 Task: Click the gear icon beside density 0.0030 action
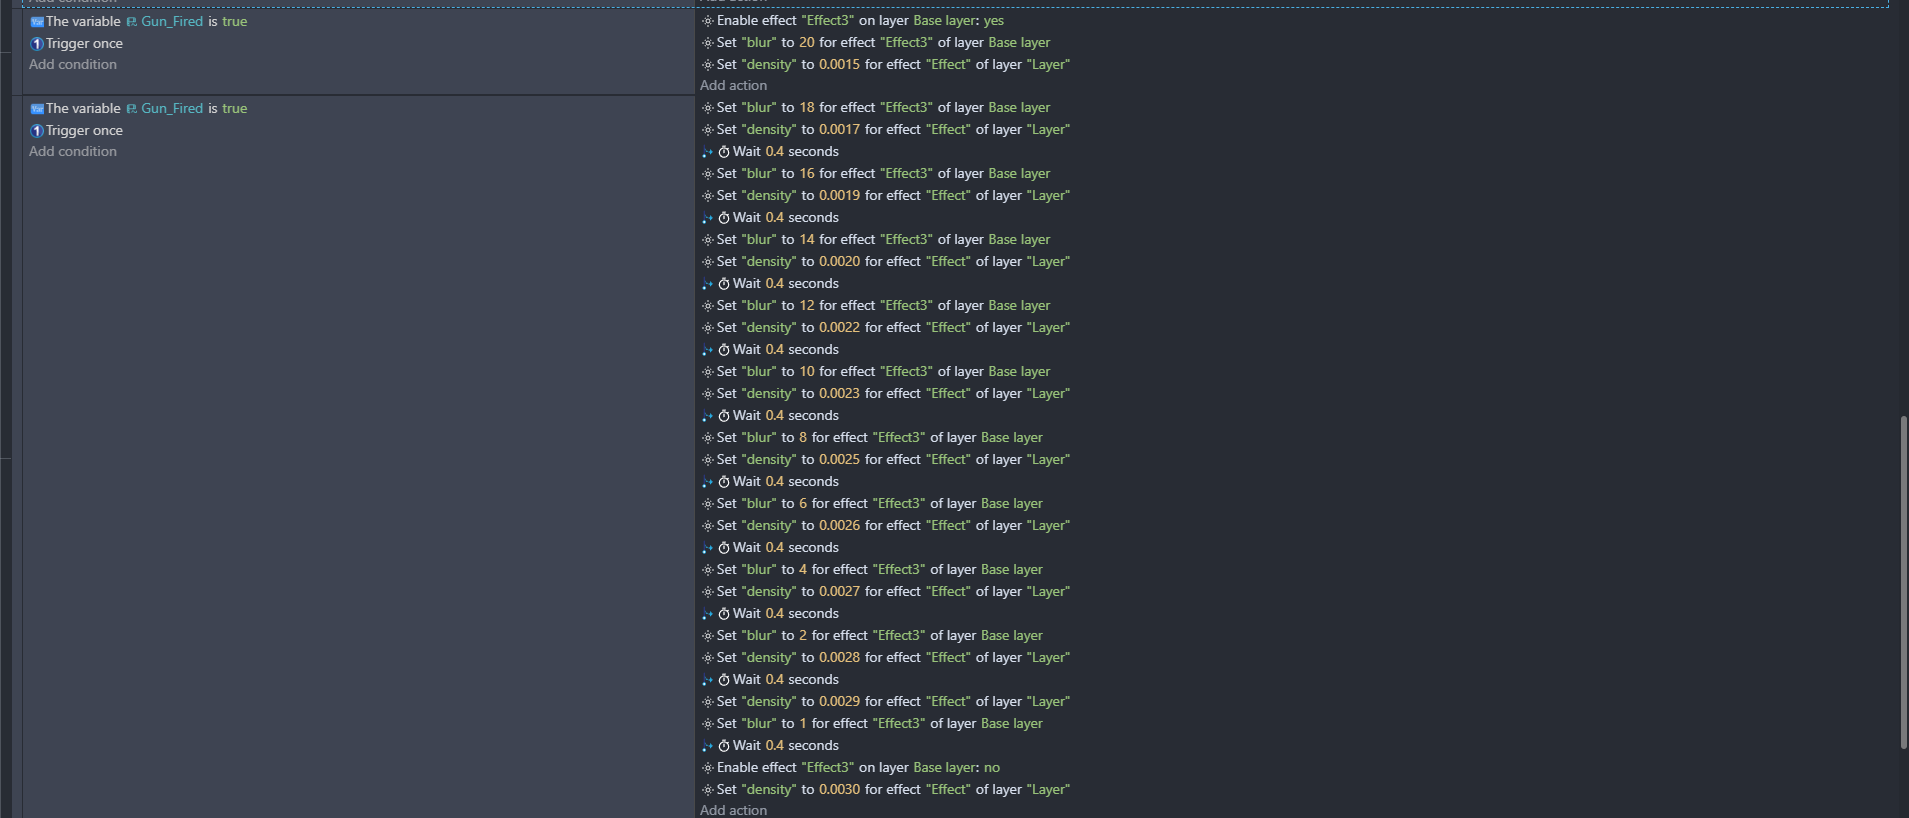pos(708,790)
